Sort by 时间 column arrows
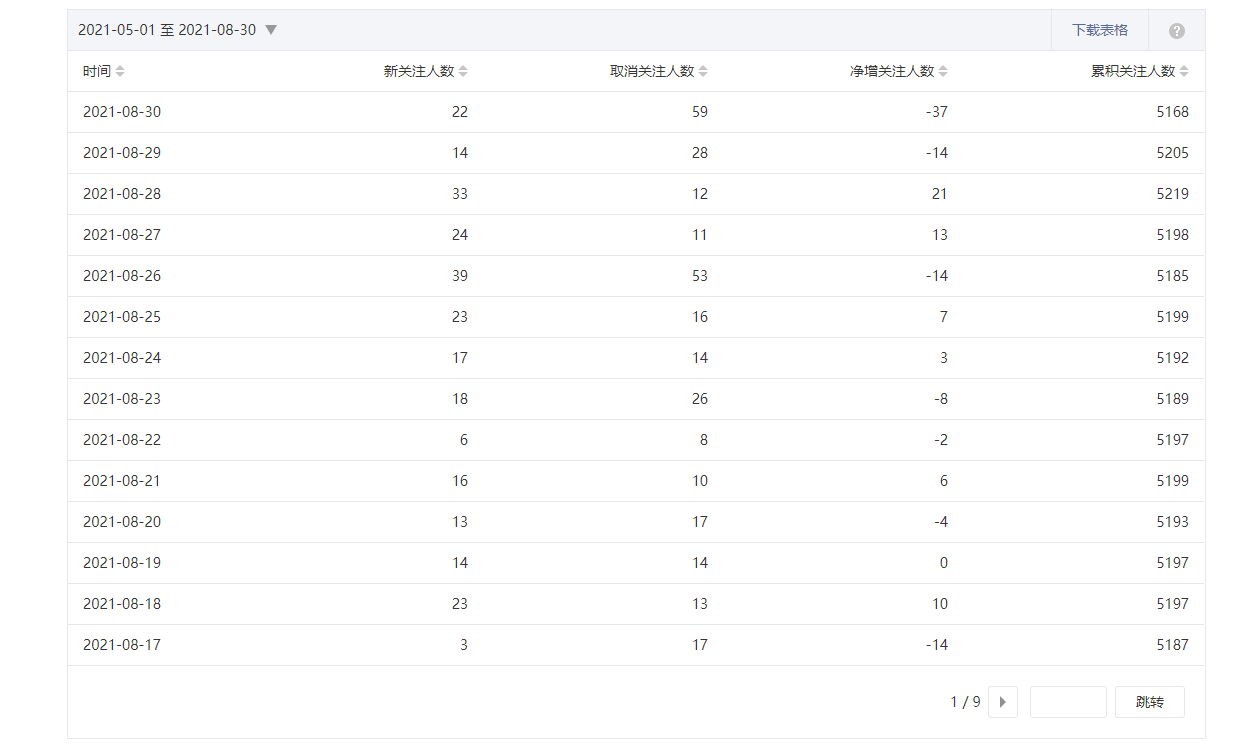The height and width of the screenshot is (756, 1238). coord(120,72)
